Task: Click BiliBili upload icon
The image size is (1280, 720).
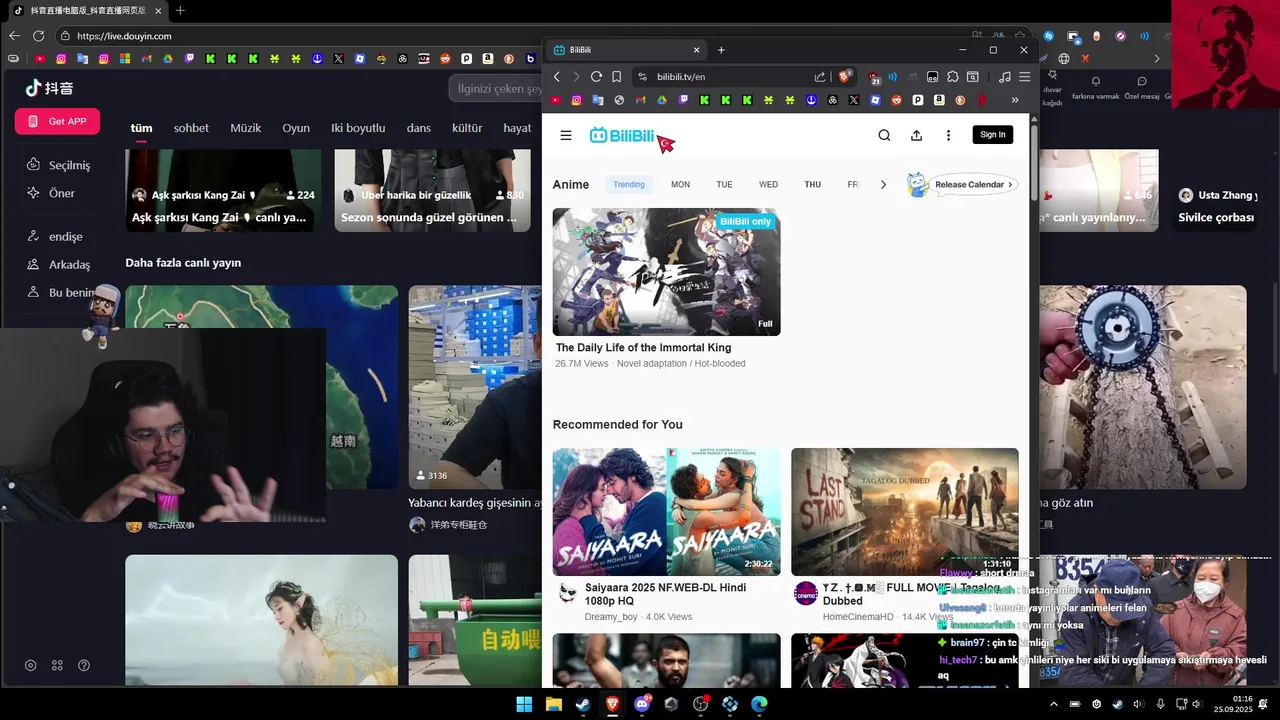Action: pyautogui.click(x=916, y=135)
